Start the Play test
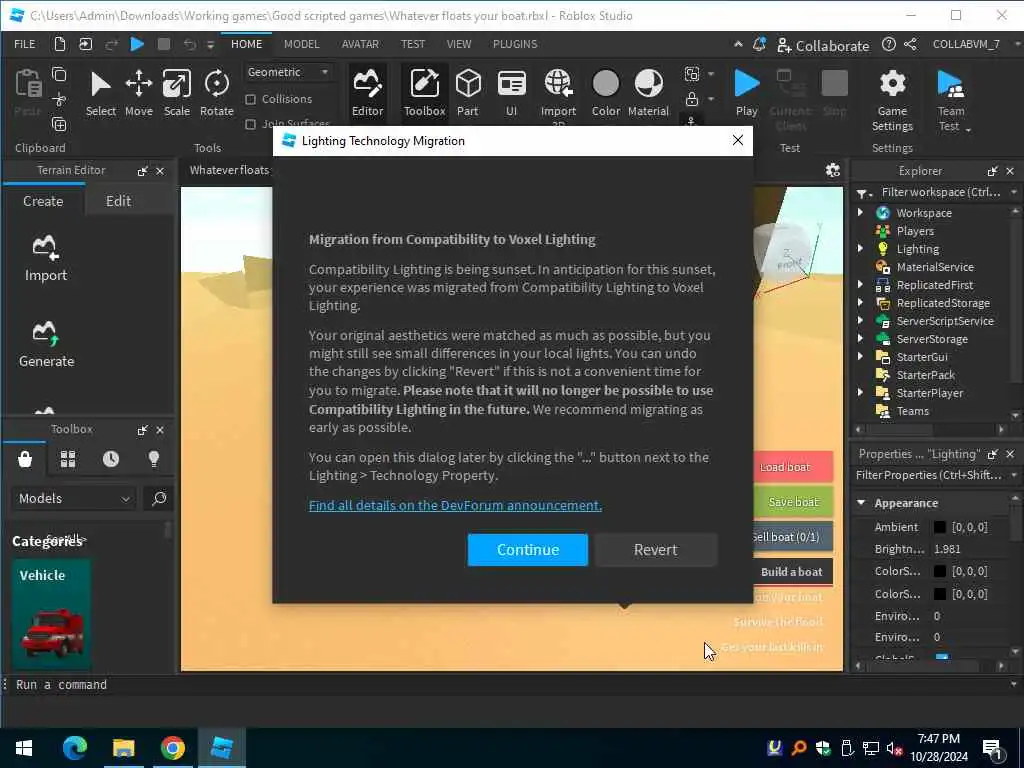This screenshot has height=768, width=1024. tap(746, 94)
